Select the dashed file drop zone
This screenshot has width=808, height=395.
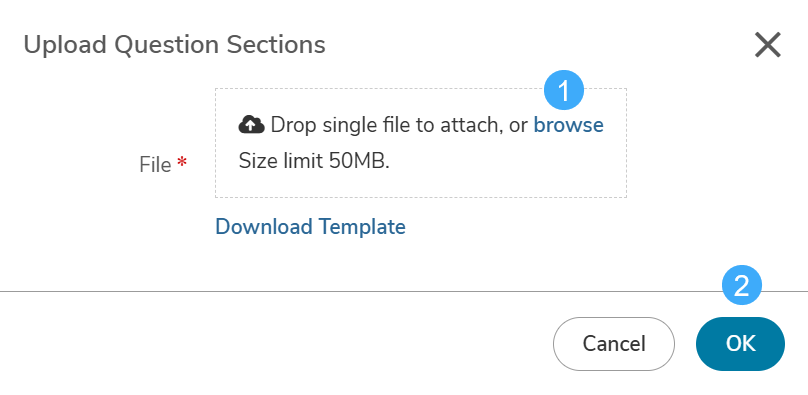click(421, 143)
